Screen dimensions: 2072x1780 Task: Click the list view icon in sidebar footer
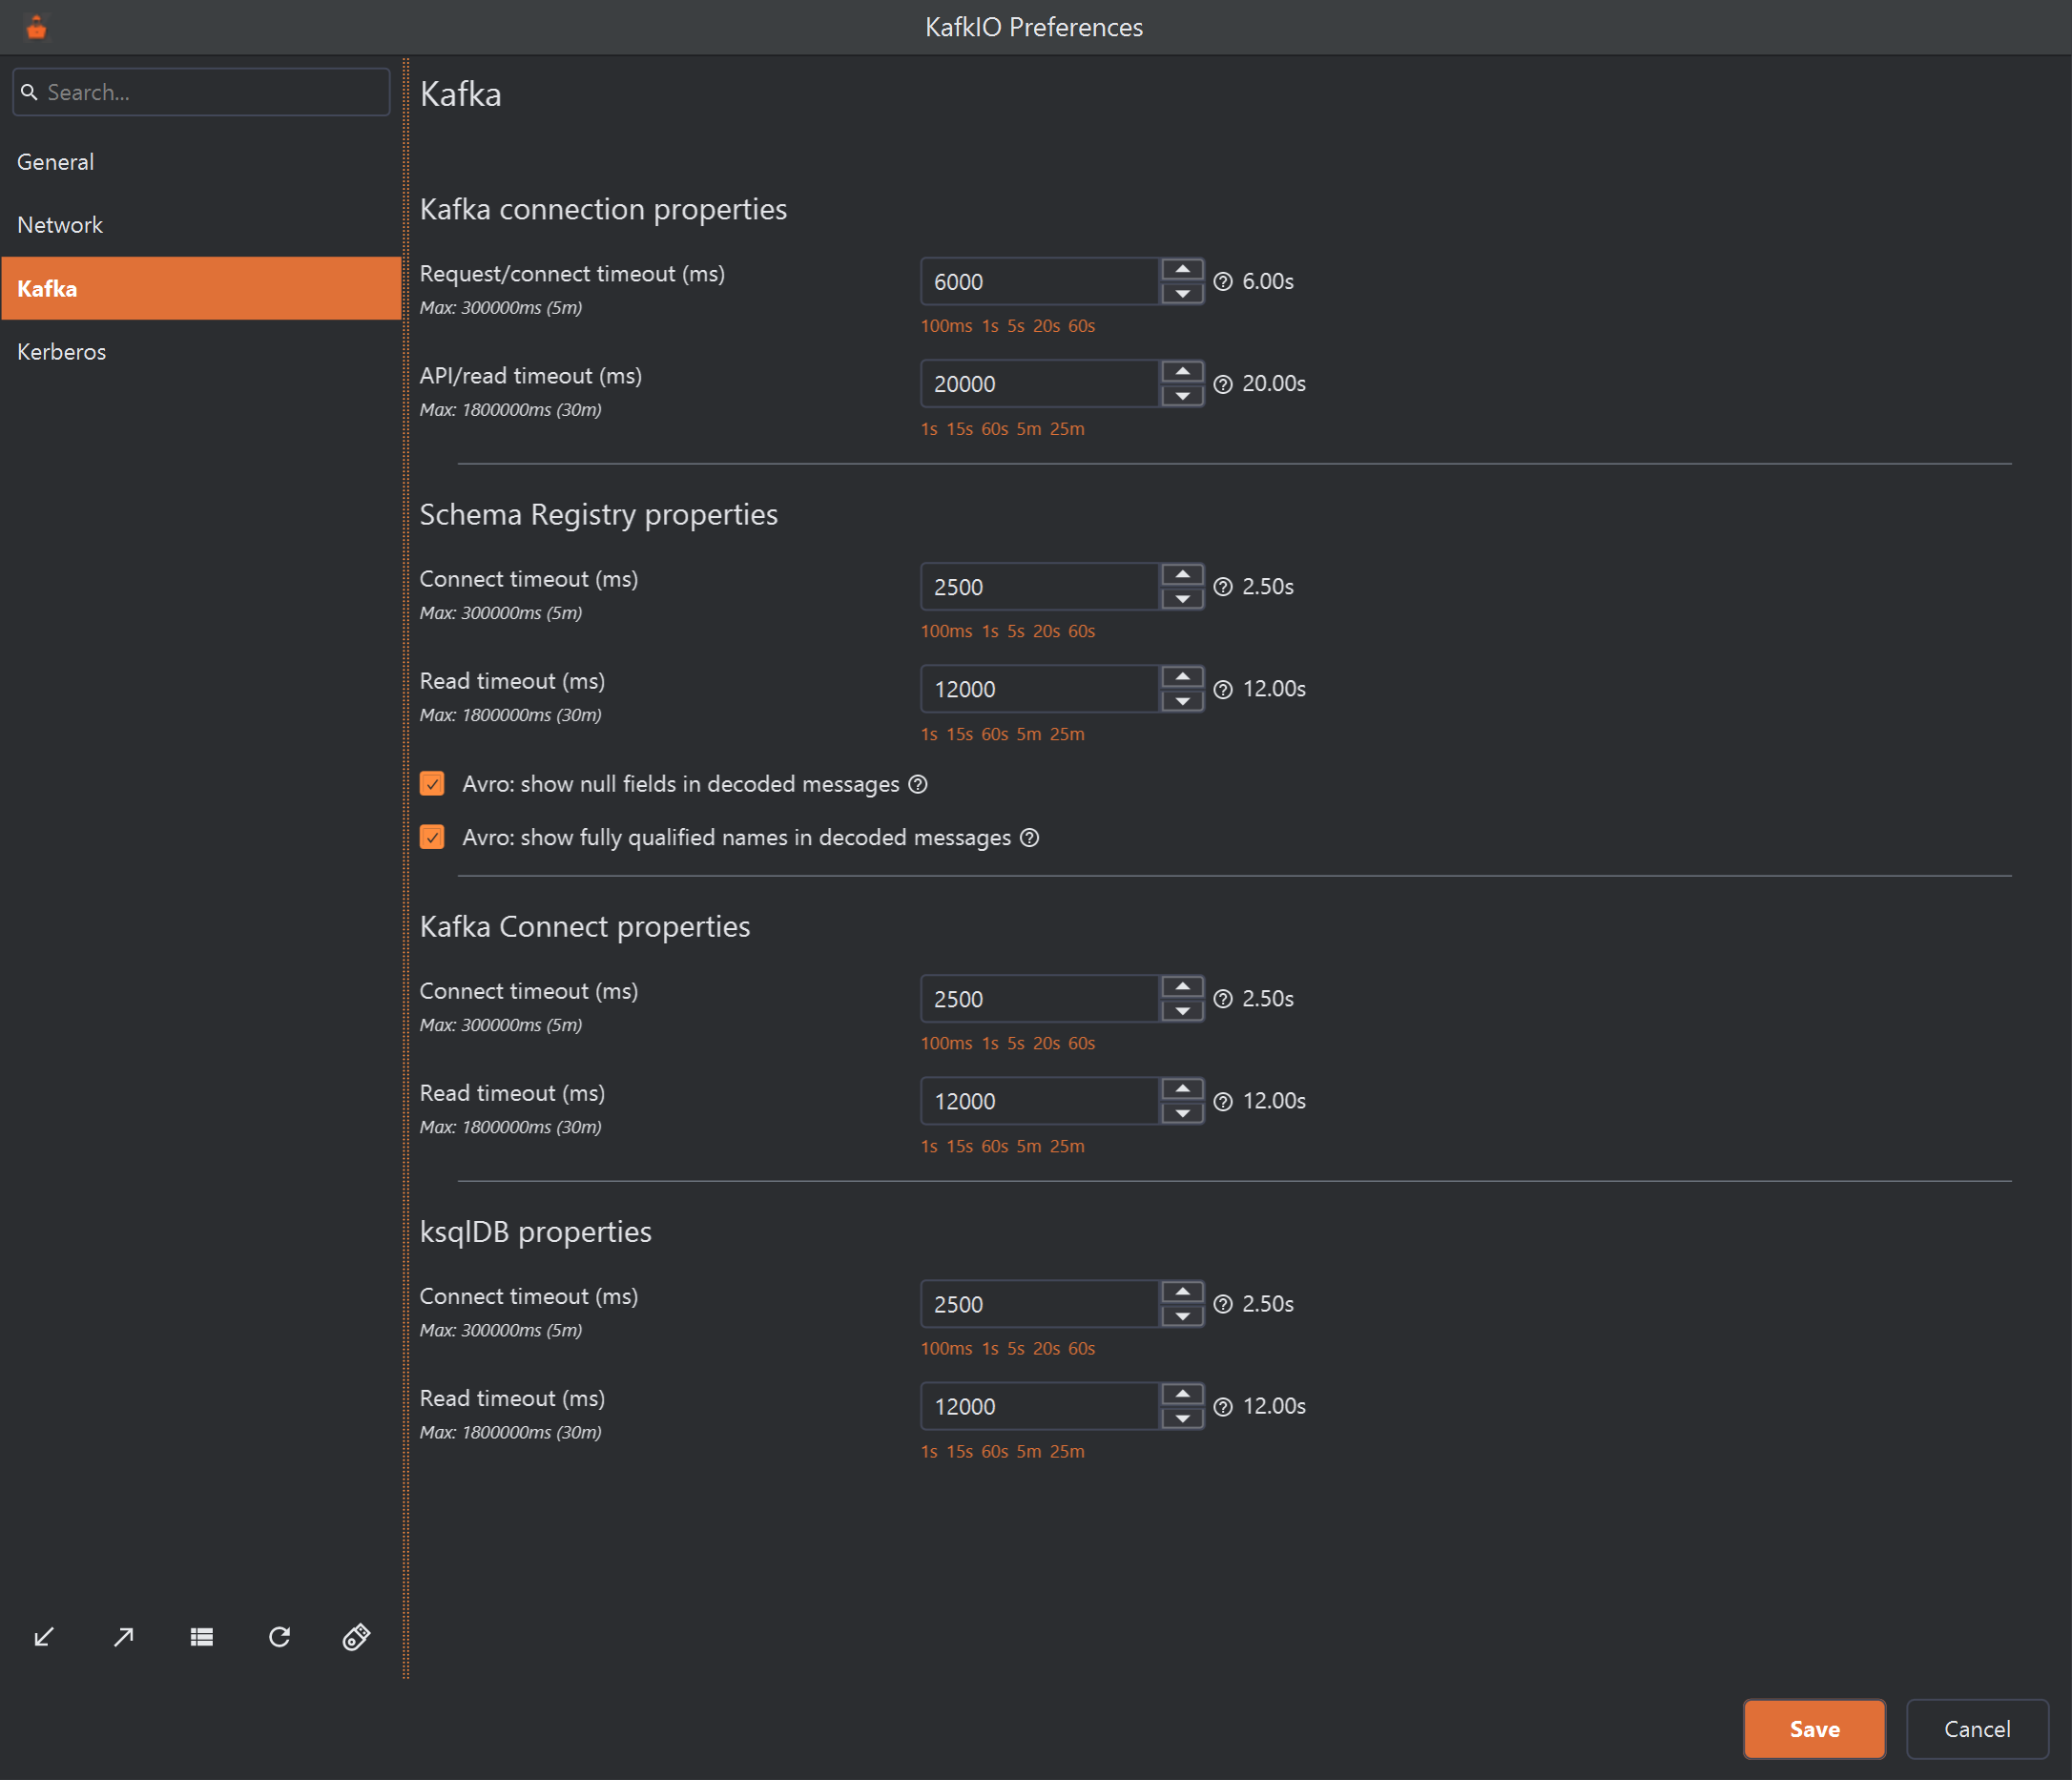pos(201,1637)
